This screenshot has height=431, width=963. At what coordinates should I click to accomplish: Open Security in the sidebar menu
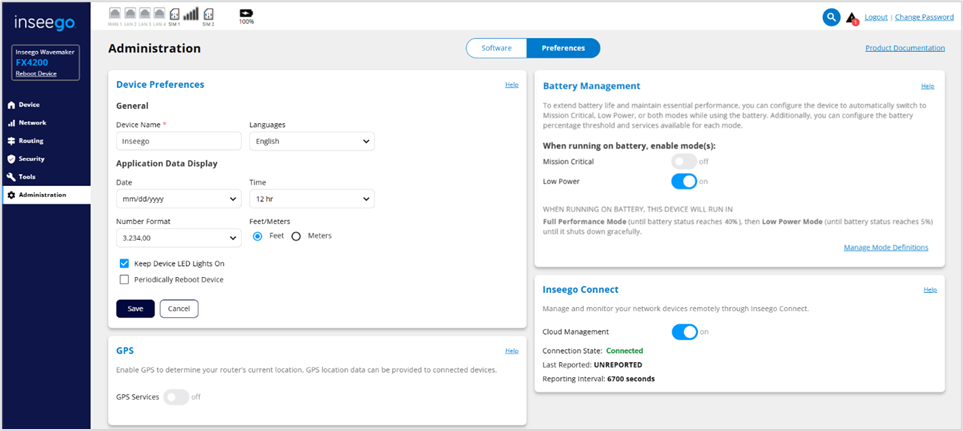(x=31, y=159)
